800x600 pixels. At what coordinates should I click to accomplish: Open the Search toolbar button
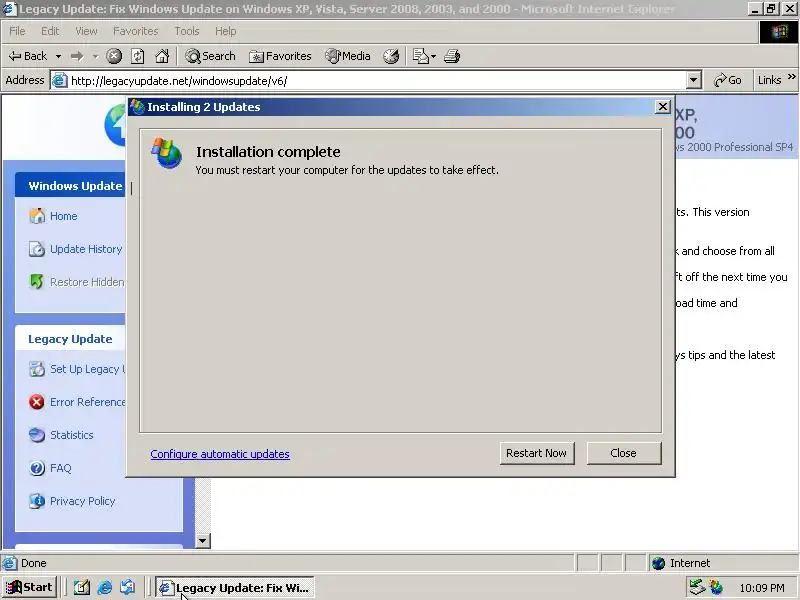point(211,56)
